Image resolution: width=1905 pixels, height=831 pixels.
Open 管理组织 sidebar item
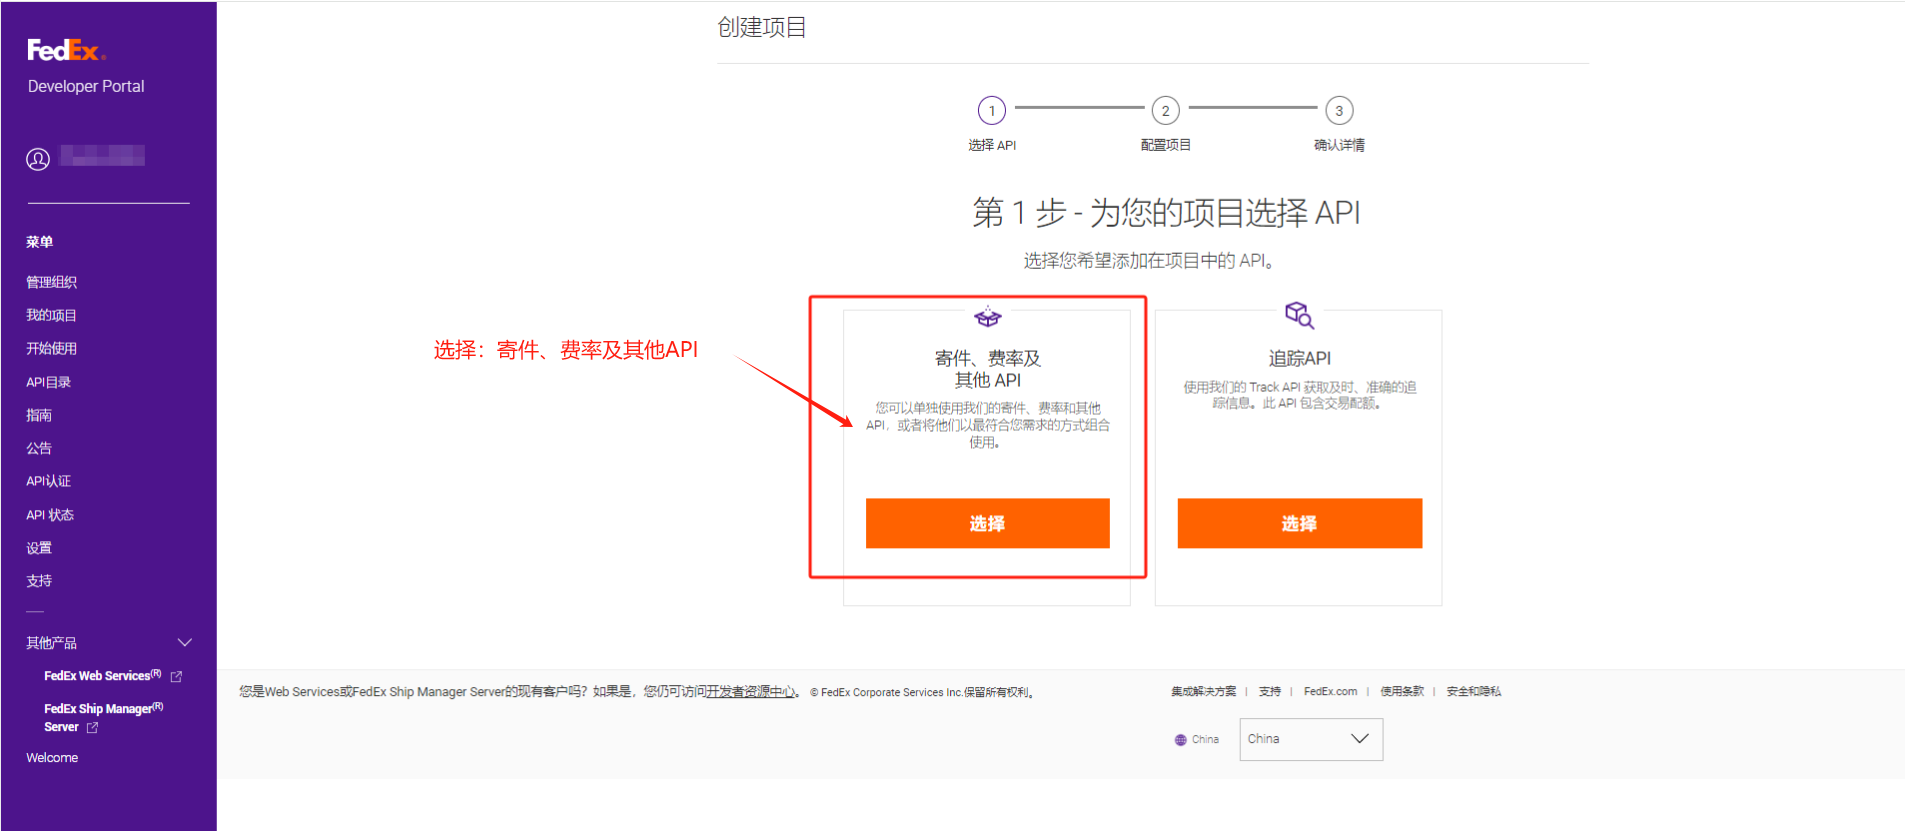pos(51,282)
